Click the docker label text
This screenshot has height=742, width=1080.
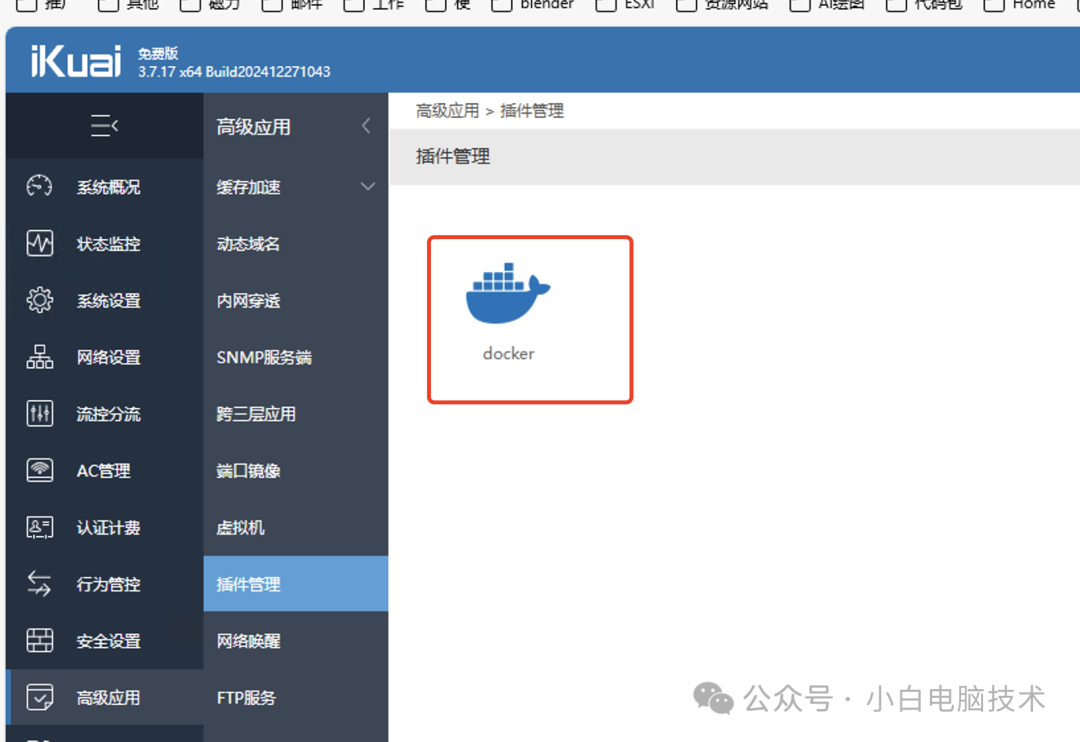[508, 353]
